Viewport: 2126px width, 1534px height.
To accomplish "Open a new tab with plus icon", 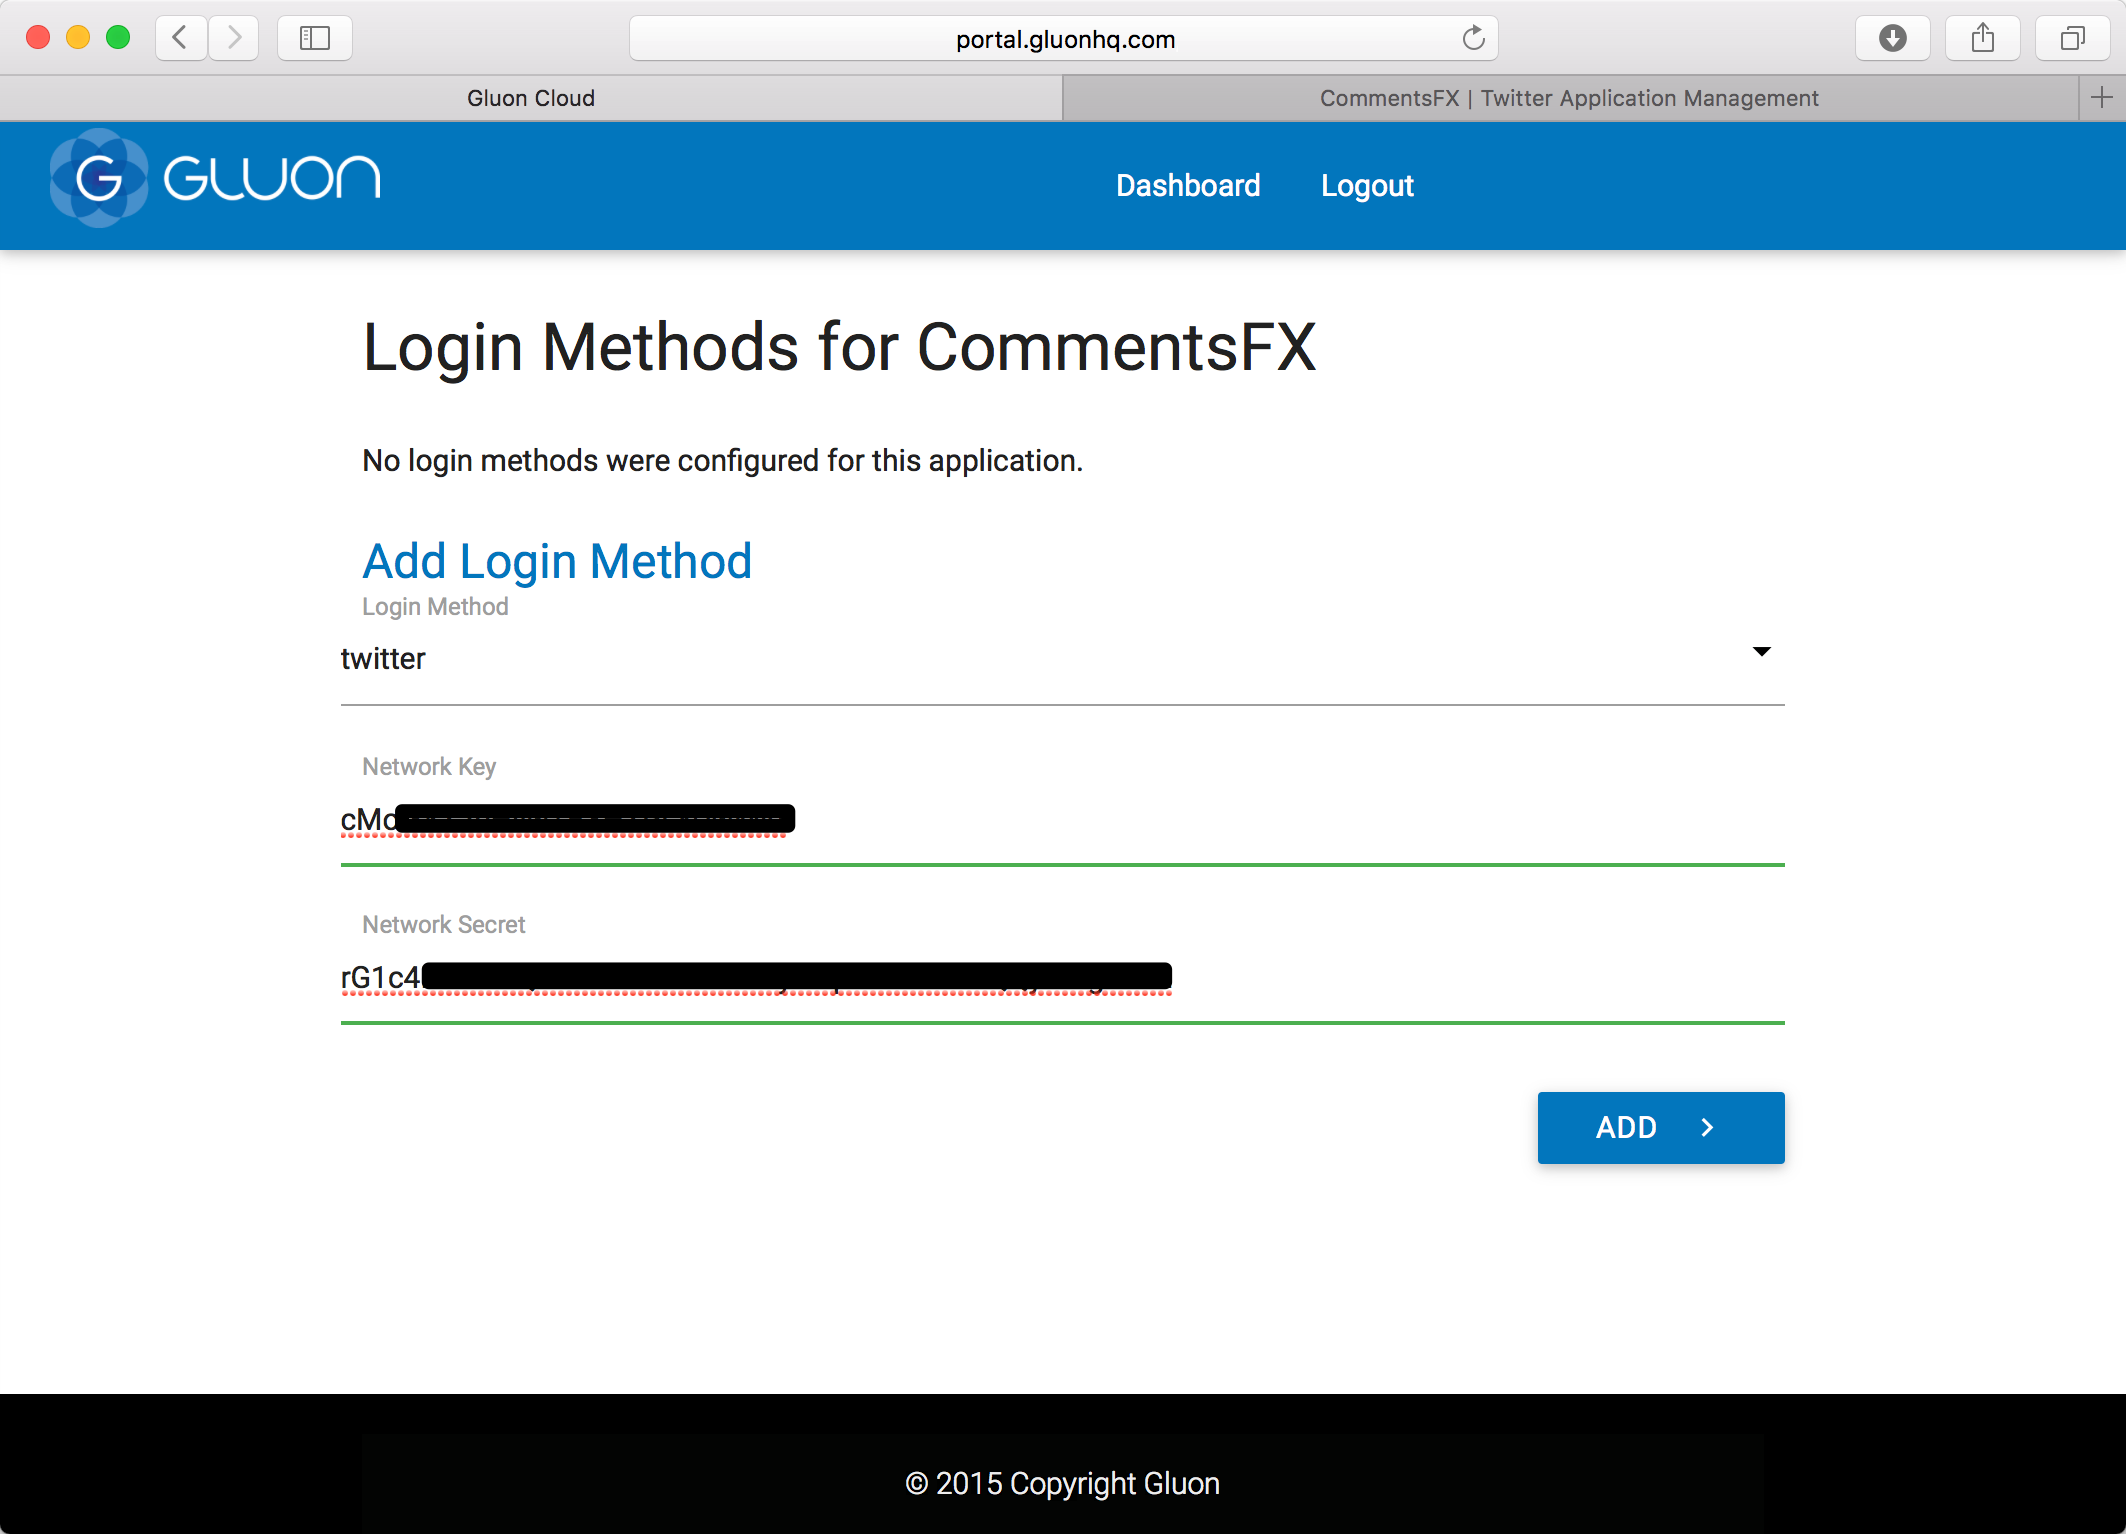I will [2102, 97].
